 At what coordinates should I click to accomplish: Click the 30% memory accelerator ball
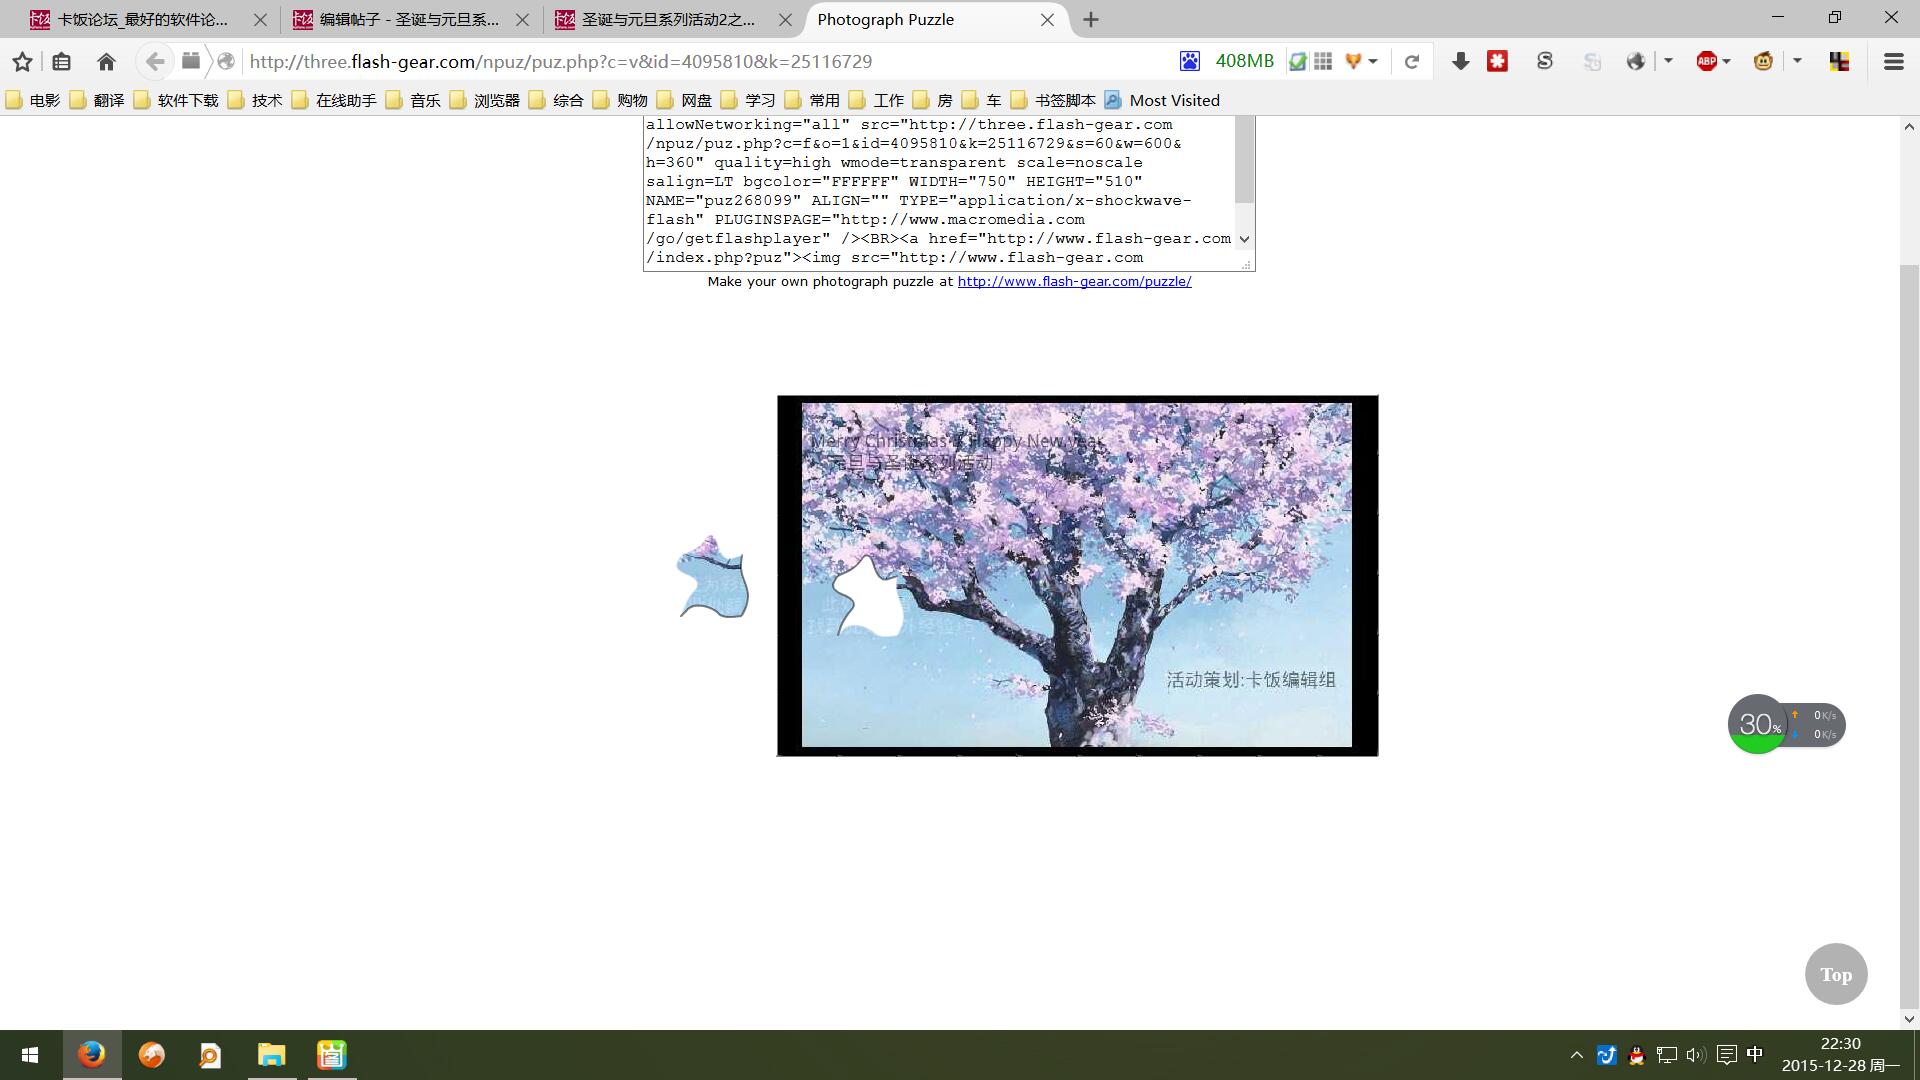pos(1758,724)
